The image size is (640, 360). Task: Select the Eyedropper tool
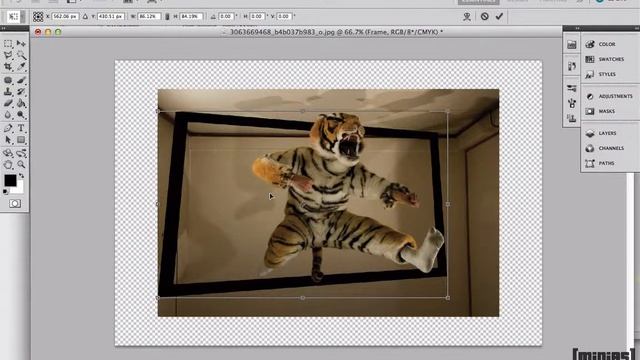(x=21, y=67)
